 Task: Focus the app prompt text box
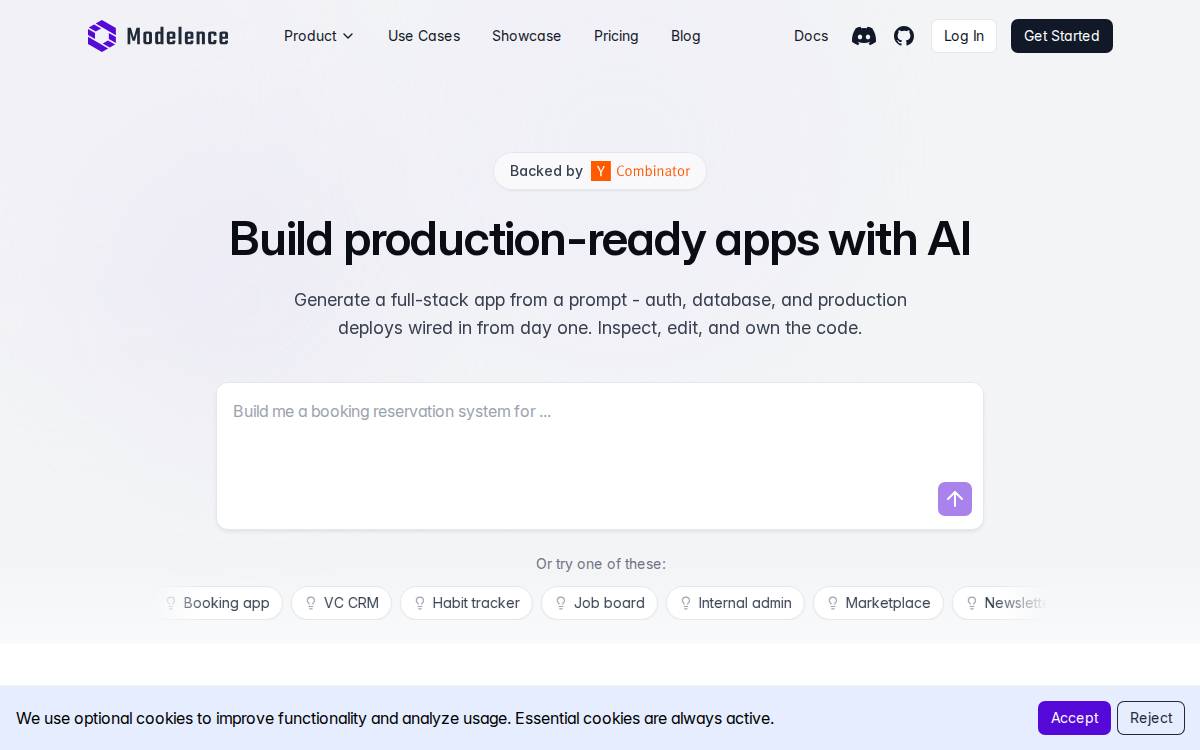(x=600, y=456)
